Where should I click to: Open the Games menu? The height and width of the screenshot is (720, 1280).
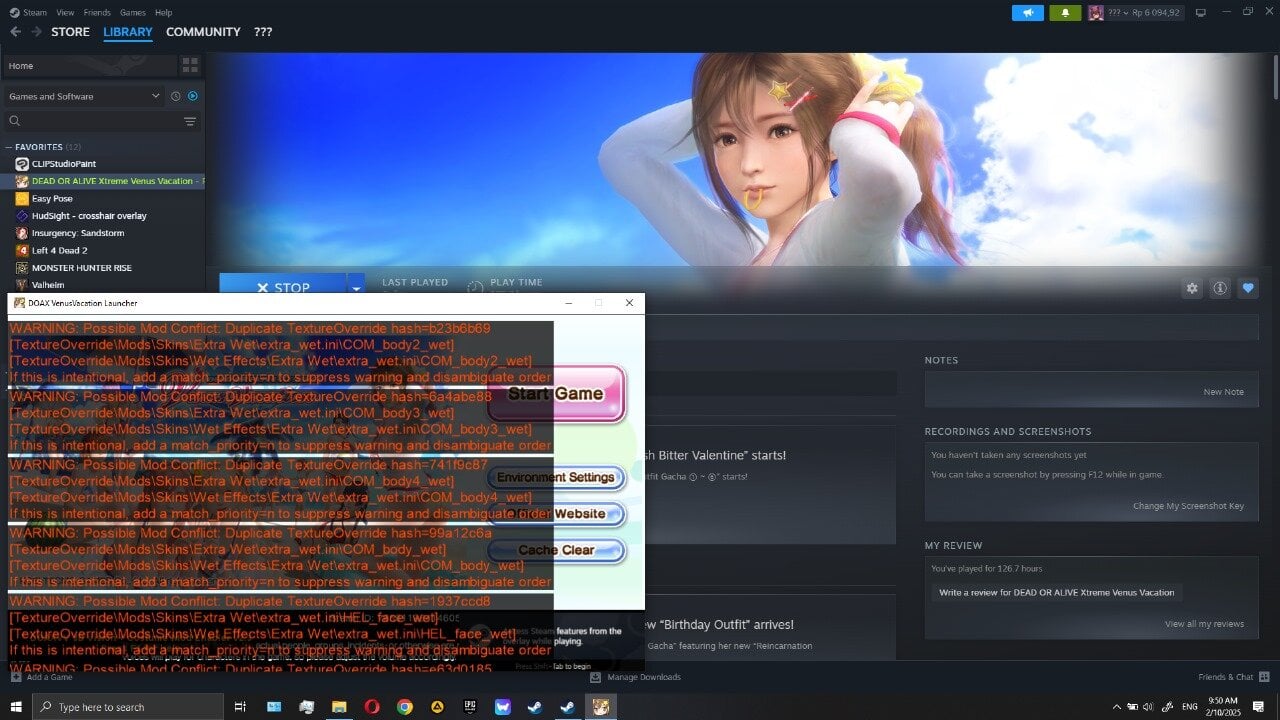[x=132, y=13]
